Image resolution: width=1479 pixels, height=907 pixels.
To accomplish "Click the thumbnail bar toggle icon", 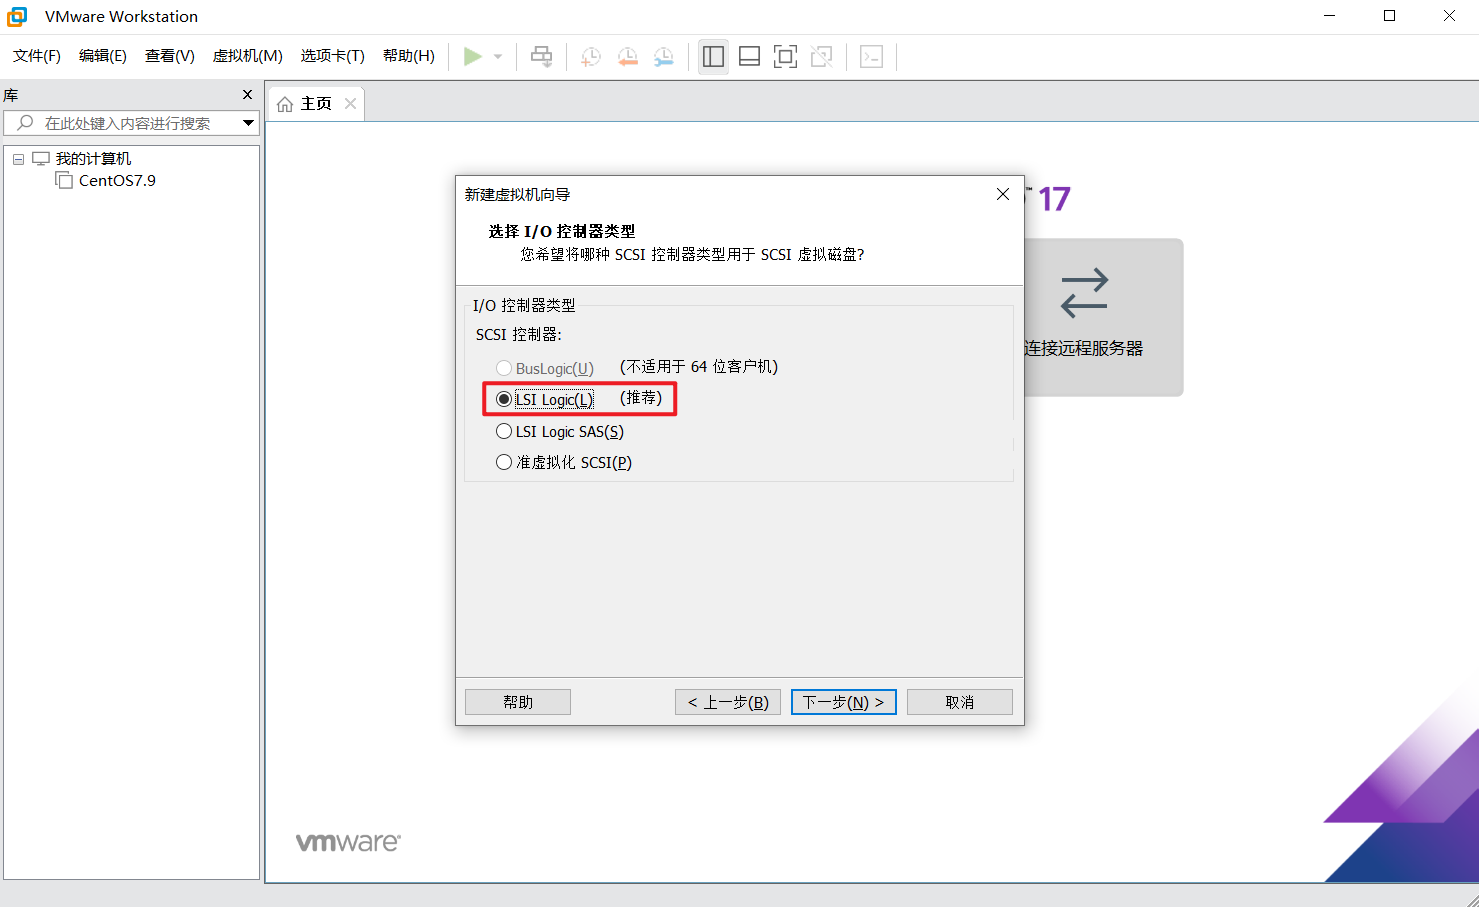I will 749,57.
